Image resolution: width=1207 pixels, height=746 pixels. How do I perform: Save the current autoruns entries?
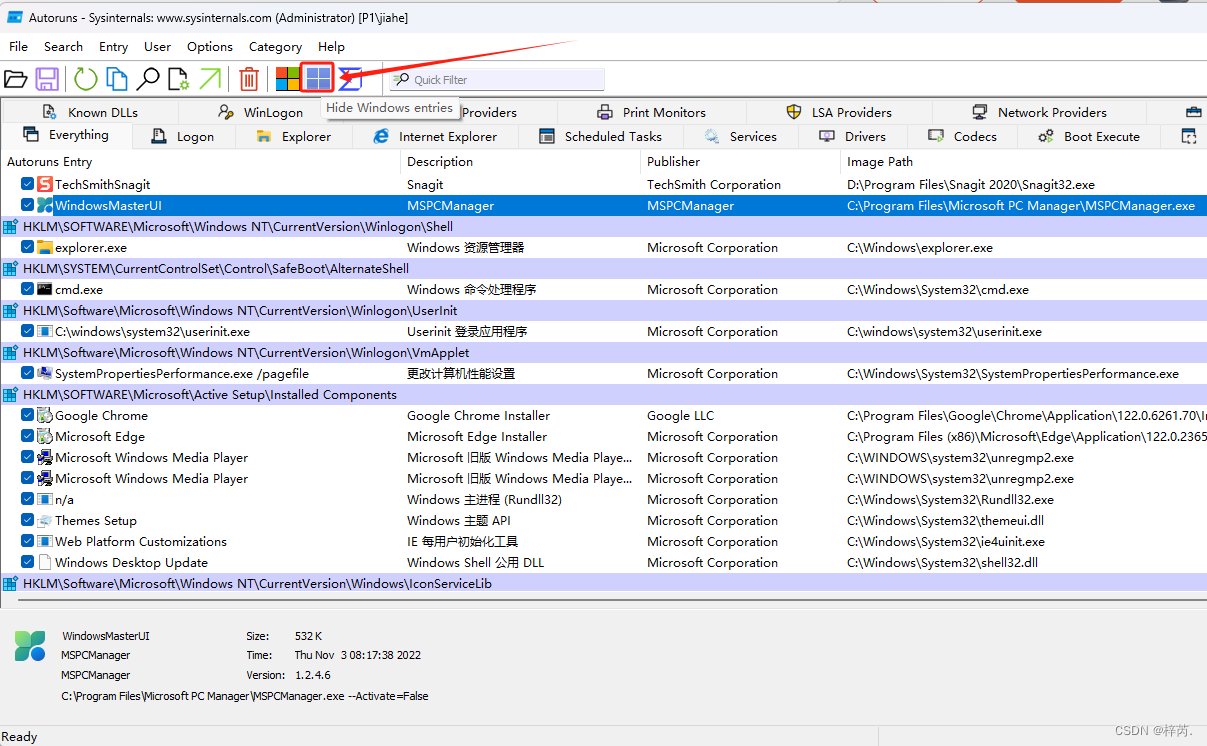(x=47, y=79)
